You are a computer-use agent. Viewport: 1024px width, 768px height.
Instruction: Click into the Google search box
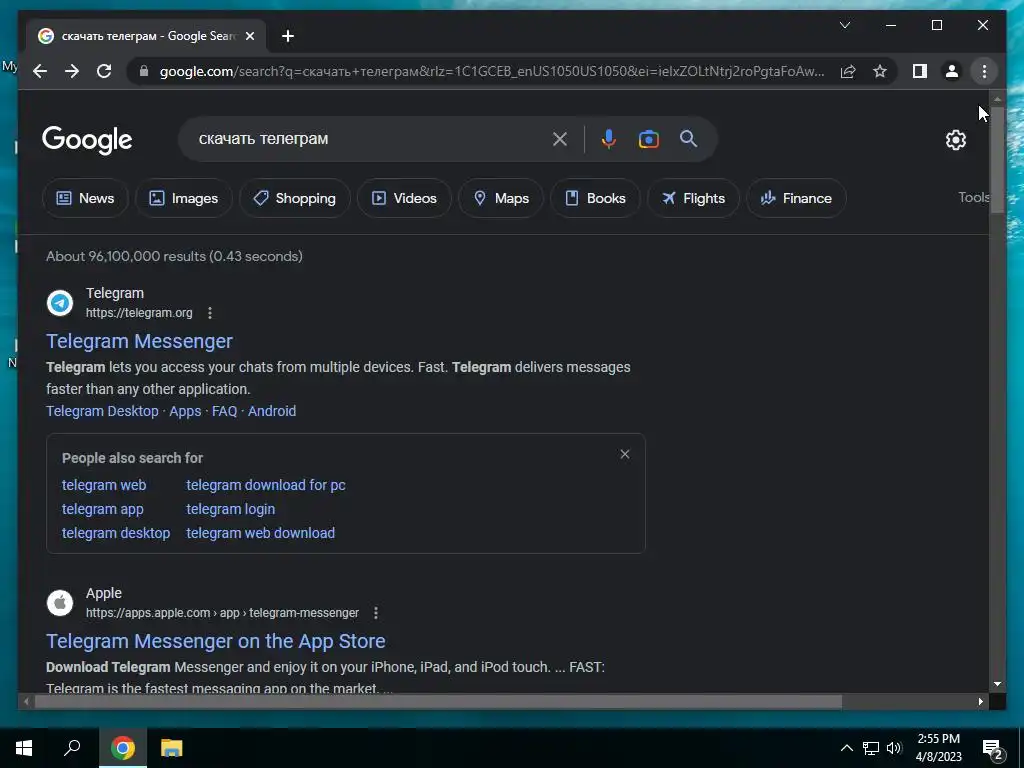[x=372, y=139]
